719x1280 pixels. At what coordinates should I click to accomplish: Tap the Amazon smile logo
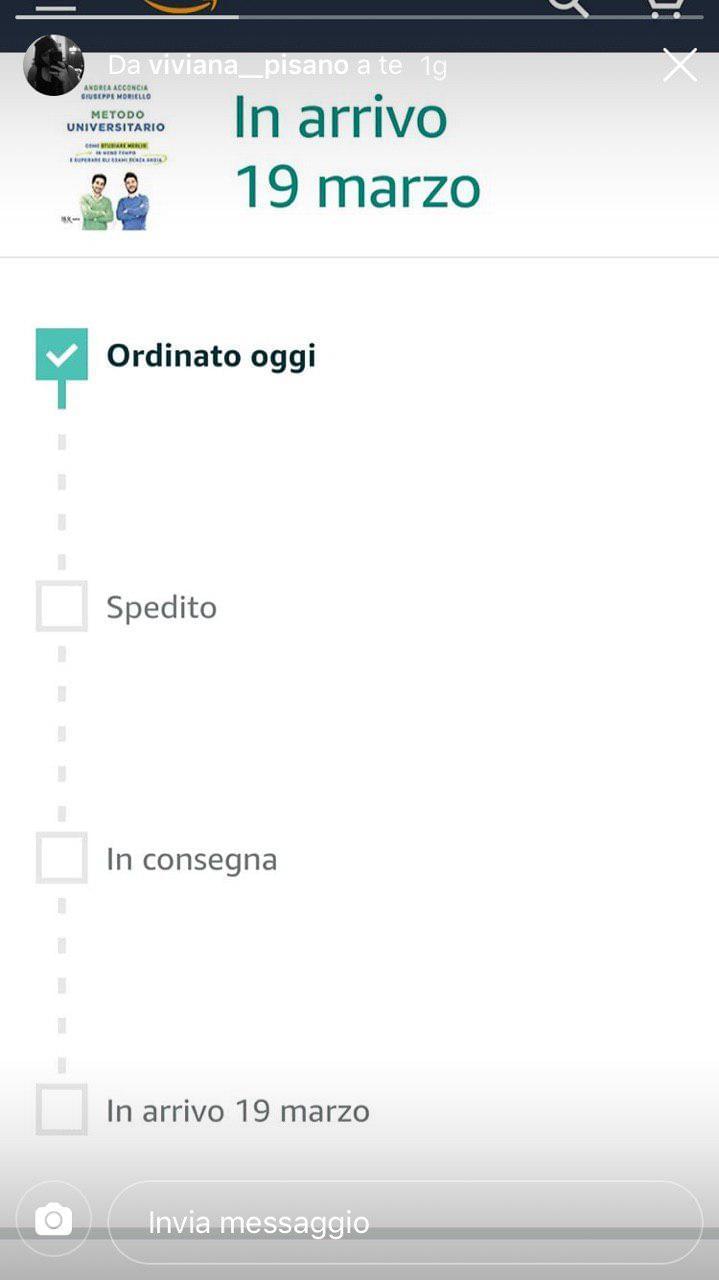tap(180, 6)
